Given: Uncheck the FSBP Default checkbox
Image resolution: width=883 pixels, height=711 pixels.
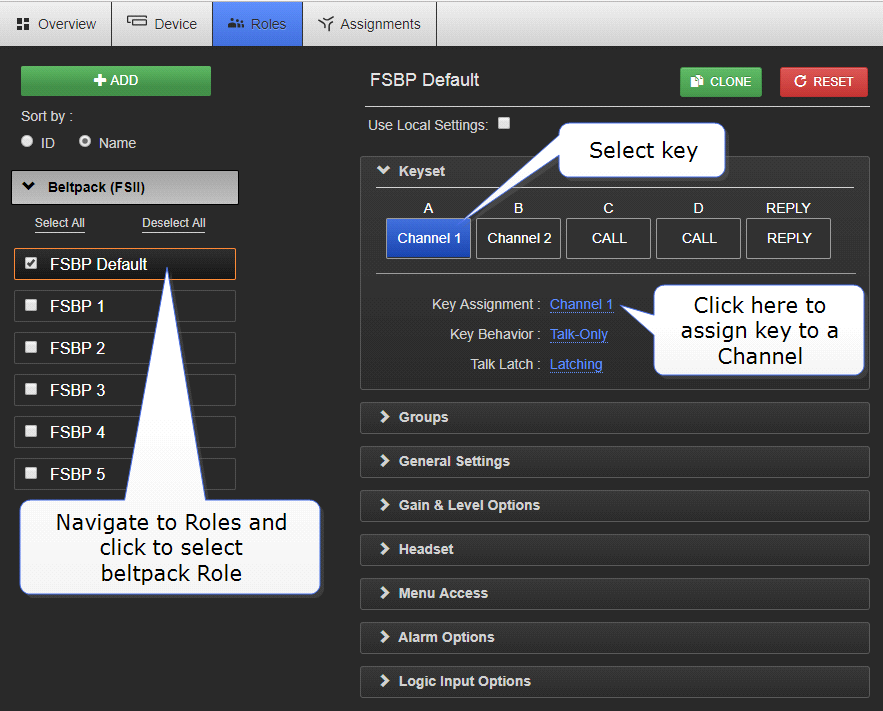Looking at the screenshot, I should (x=31, y=264).
